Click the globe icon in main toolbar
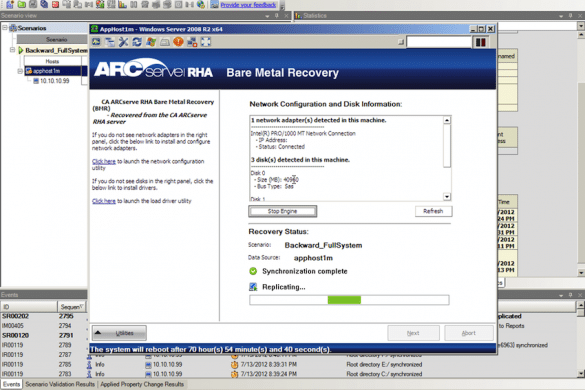This screenshot has width=585, height=390. [201, 4]
